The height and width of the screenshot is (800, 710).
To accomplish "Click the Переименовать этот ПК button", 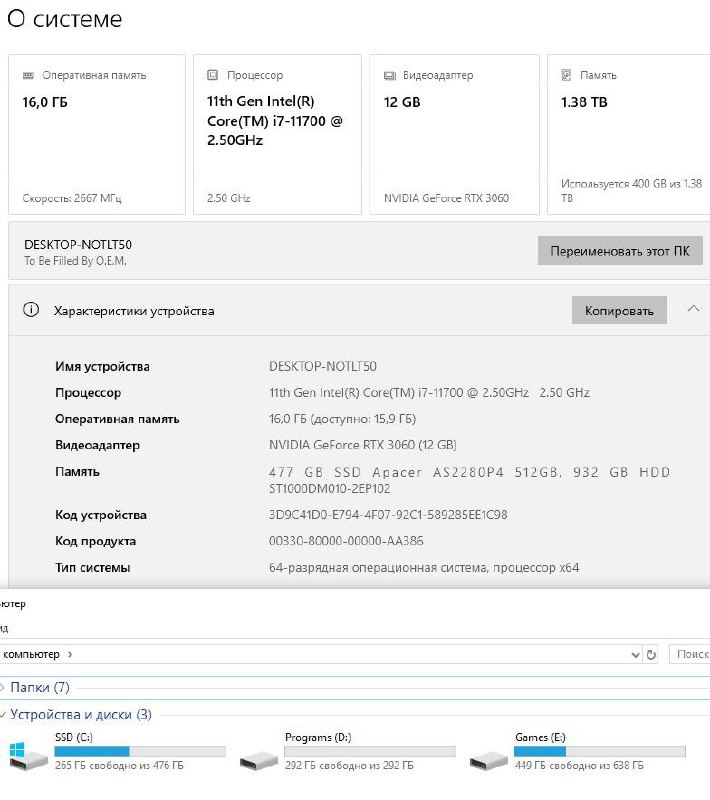I will click(620, 251).
